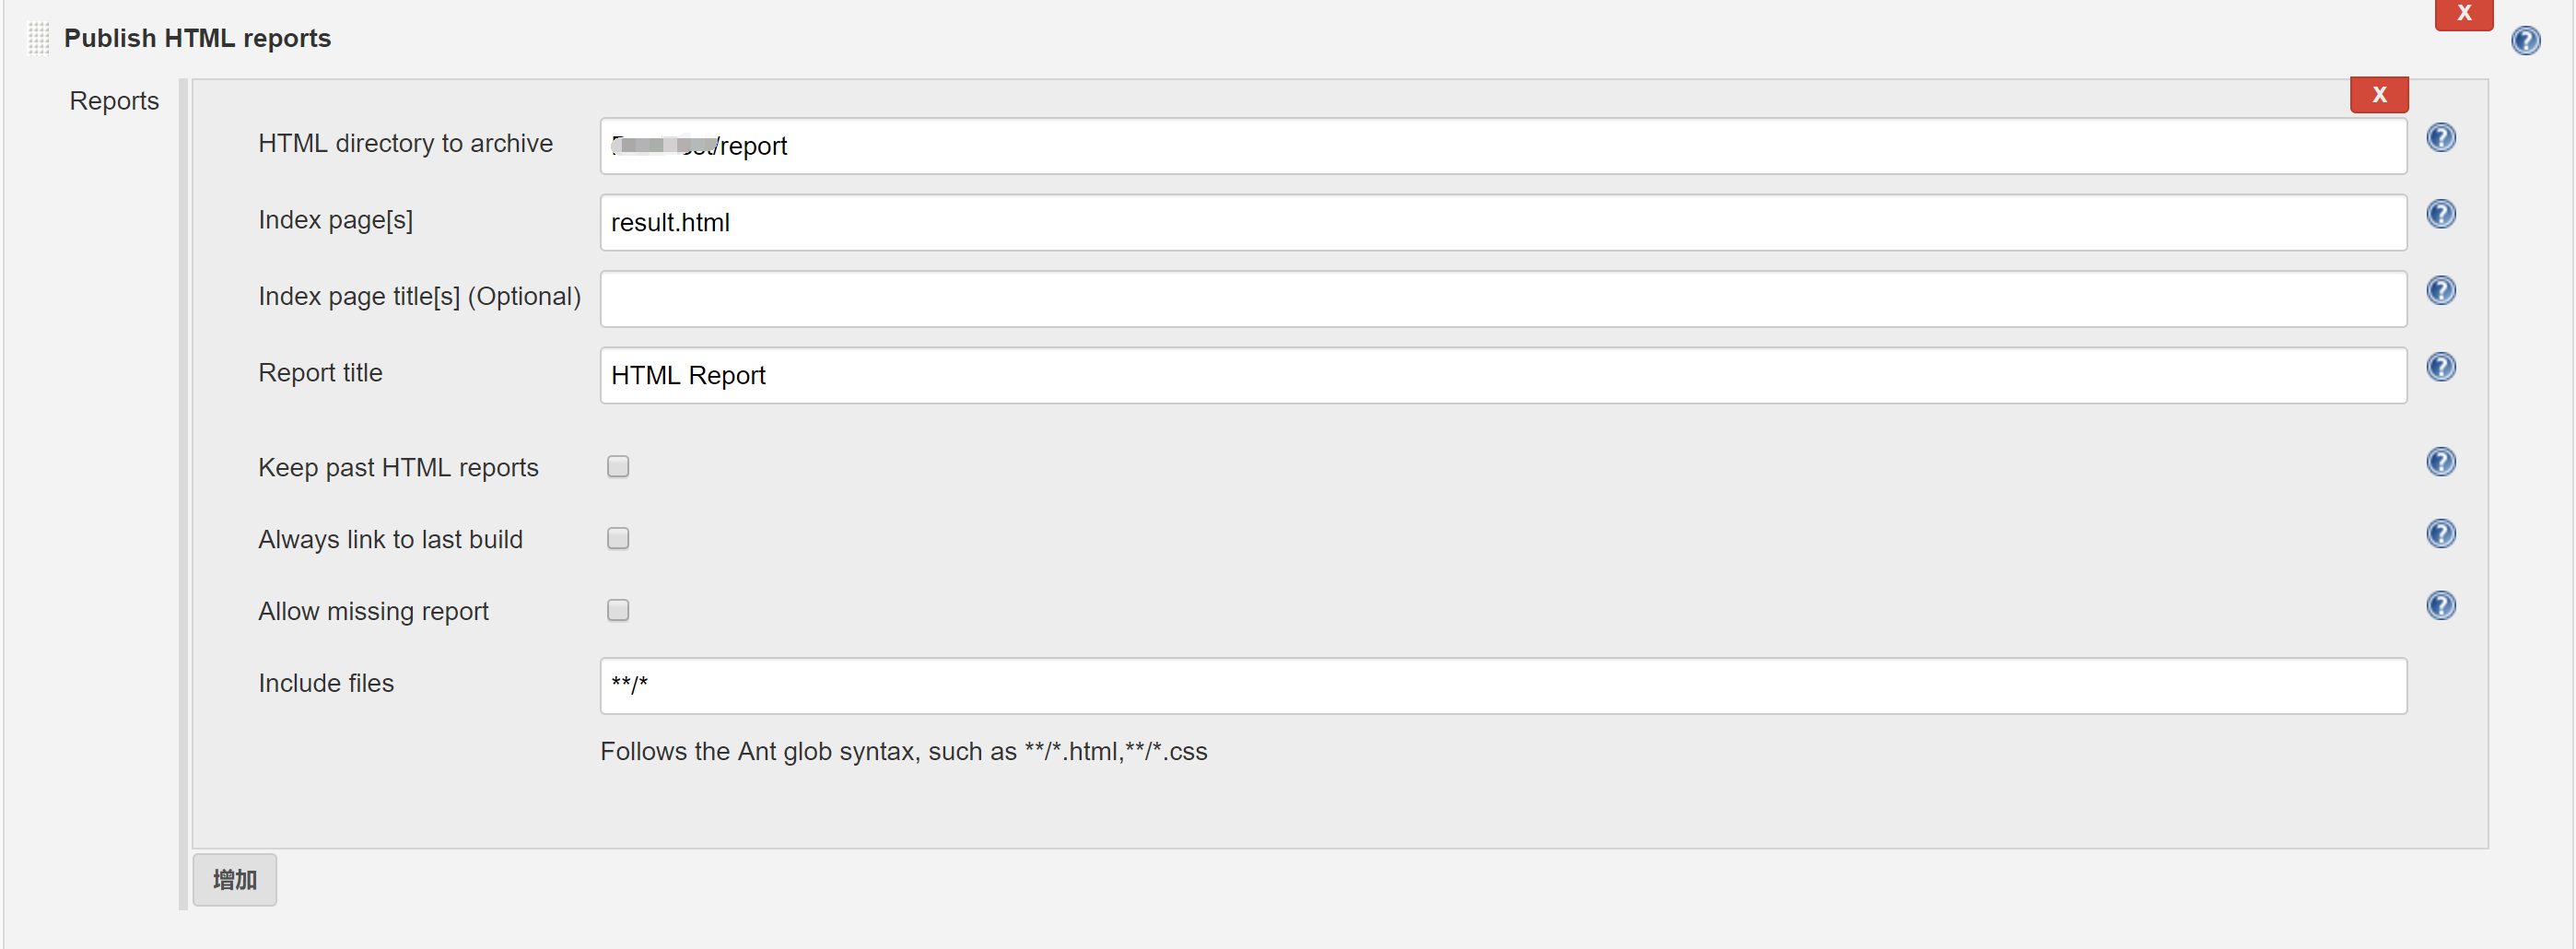Screen dimensions: 2576x949
Task: Focus the Include files input field
Action: (x=1500, y=686)
